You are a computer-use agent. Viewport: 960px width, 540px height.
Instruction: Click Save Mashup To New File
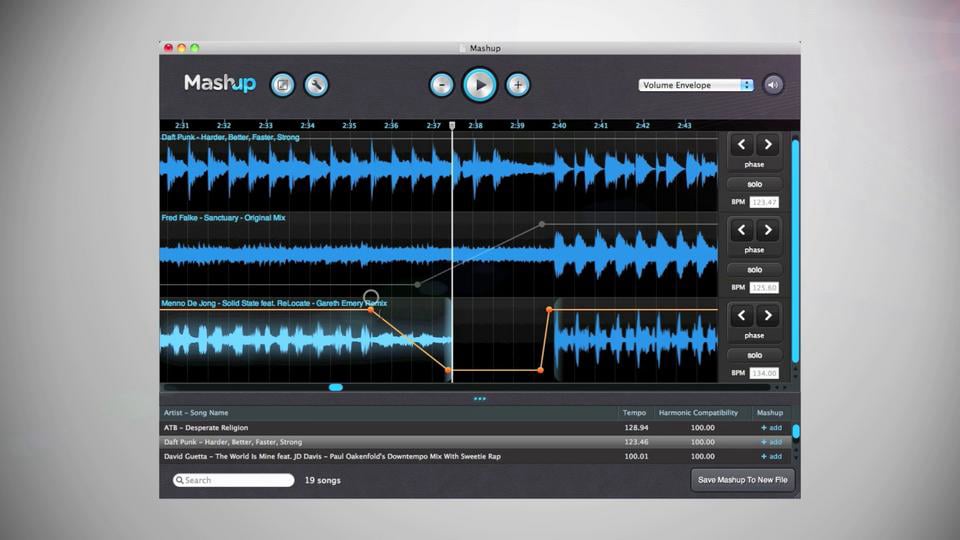click(743, 480)
